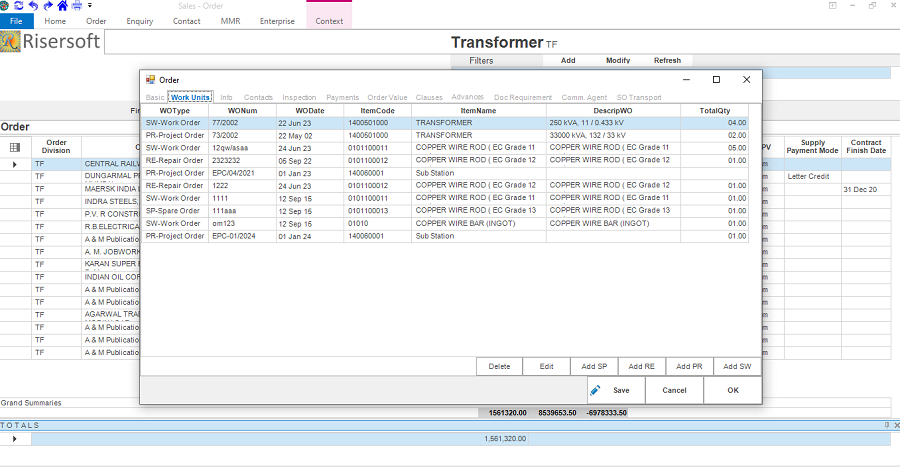Viewport: 900px width, 467px height.
Task: Expand the Totals row arrow
Action: pos(14,438)
